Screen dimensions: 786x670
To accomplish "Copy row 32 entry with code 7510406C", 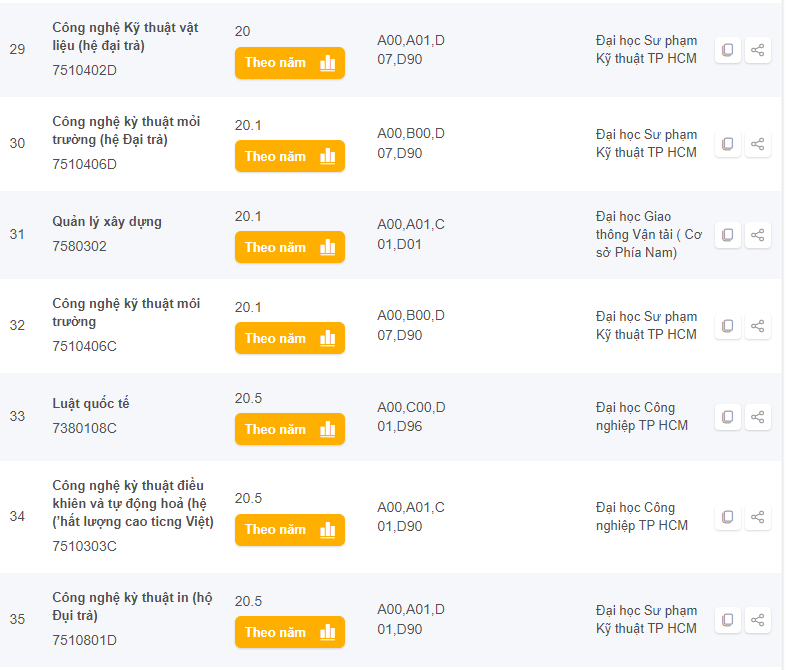I will tap(727, 326).
